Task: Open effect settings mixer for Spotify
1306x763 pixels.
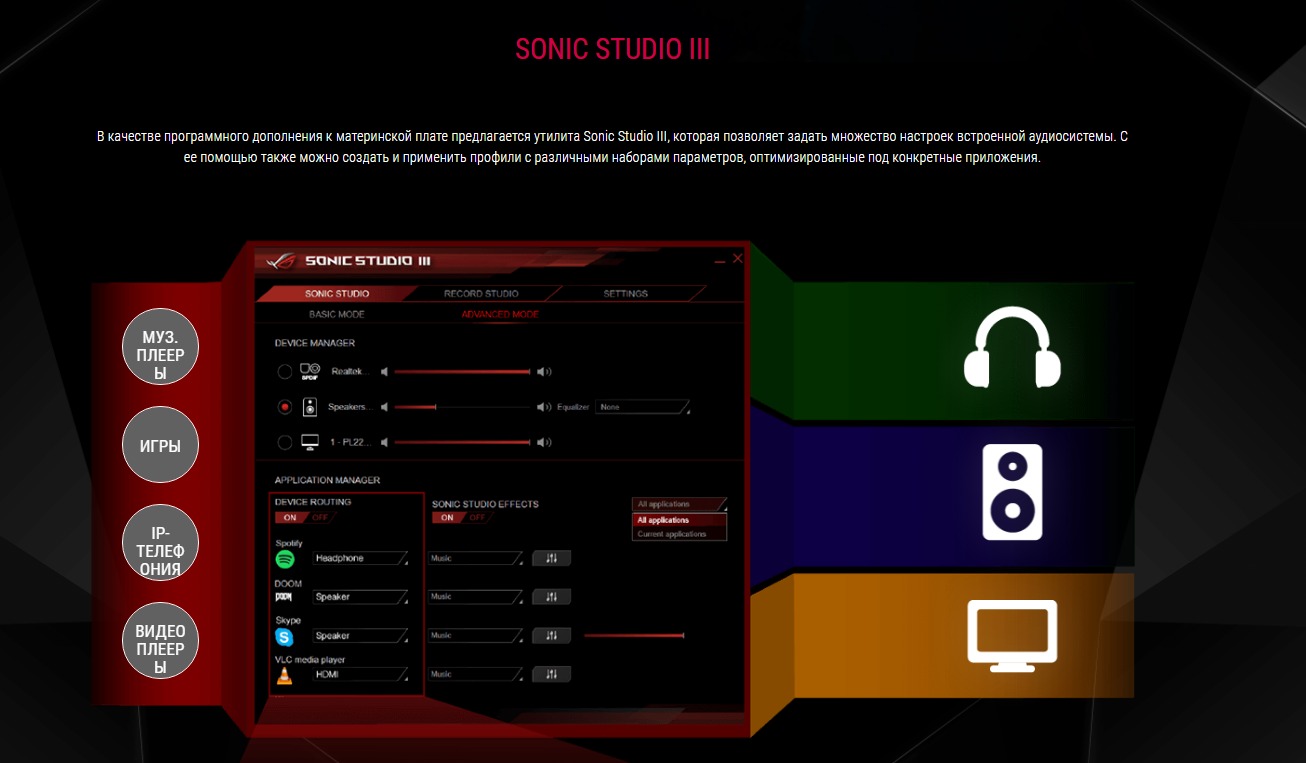Action: point(551,558)
